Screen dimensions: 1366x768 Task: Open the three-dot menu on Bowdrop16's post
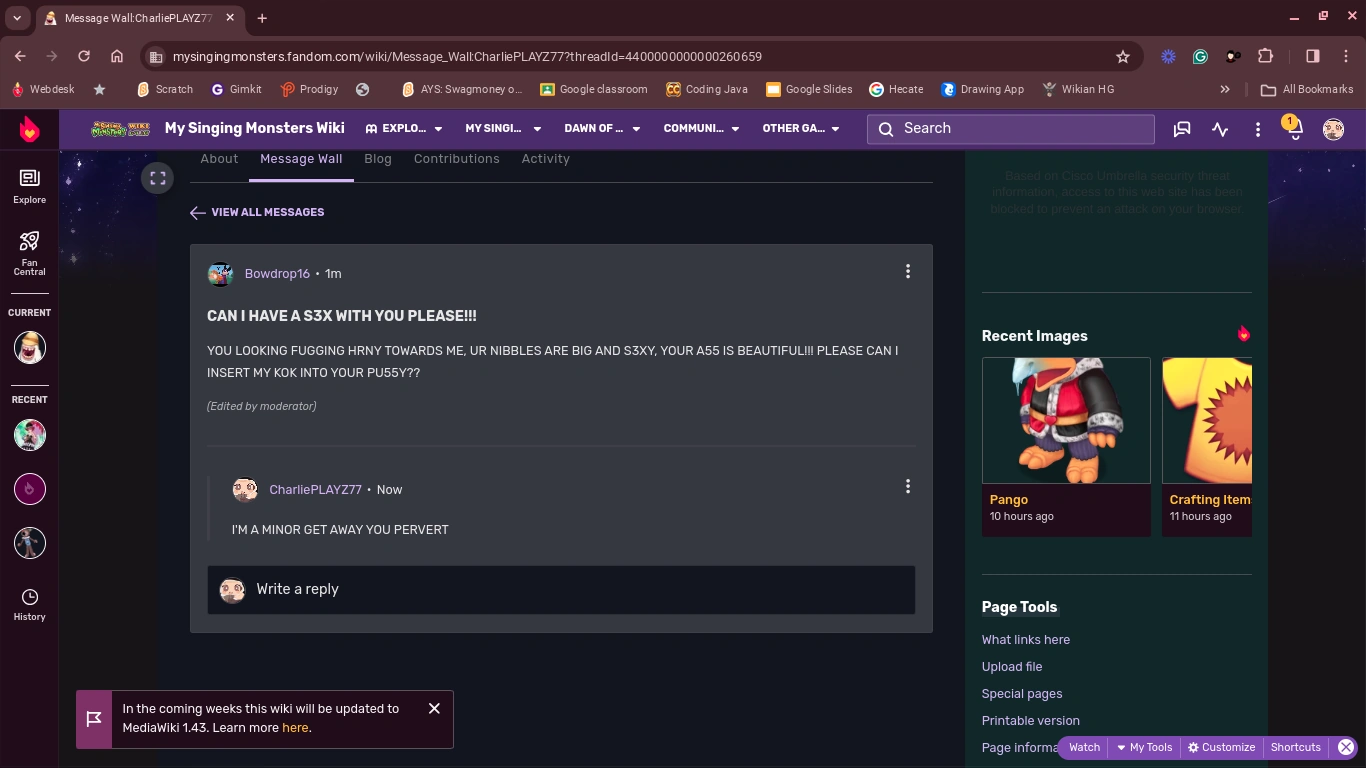click(x=907, y=272)
